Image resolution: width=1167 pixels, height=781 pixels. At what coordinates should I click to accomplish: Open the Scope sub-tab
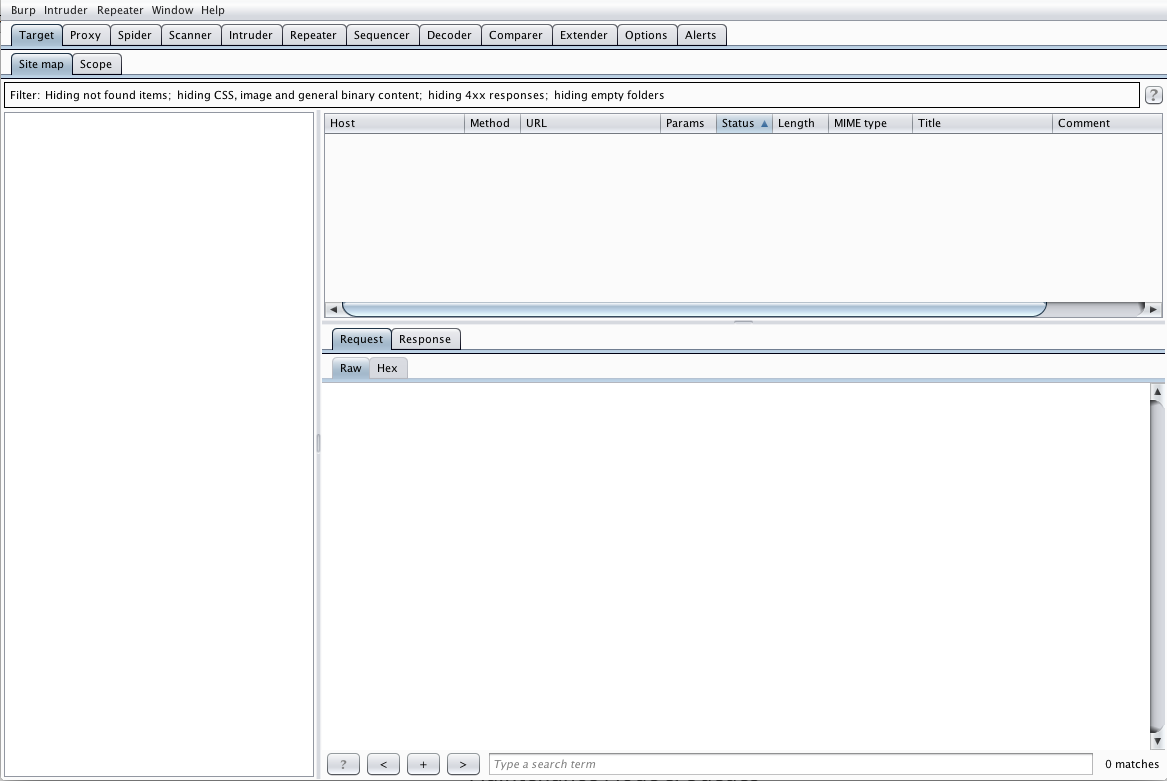(96, 64)
